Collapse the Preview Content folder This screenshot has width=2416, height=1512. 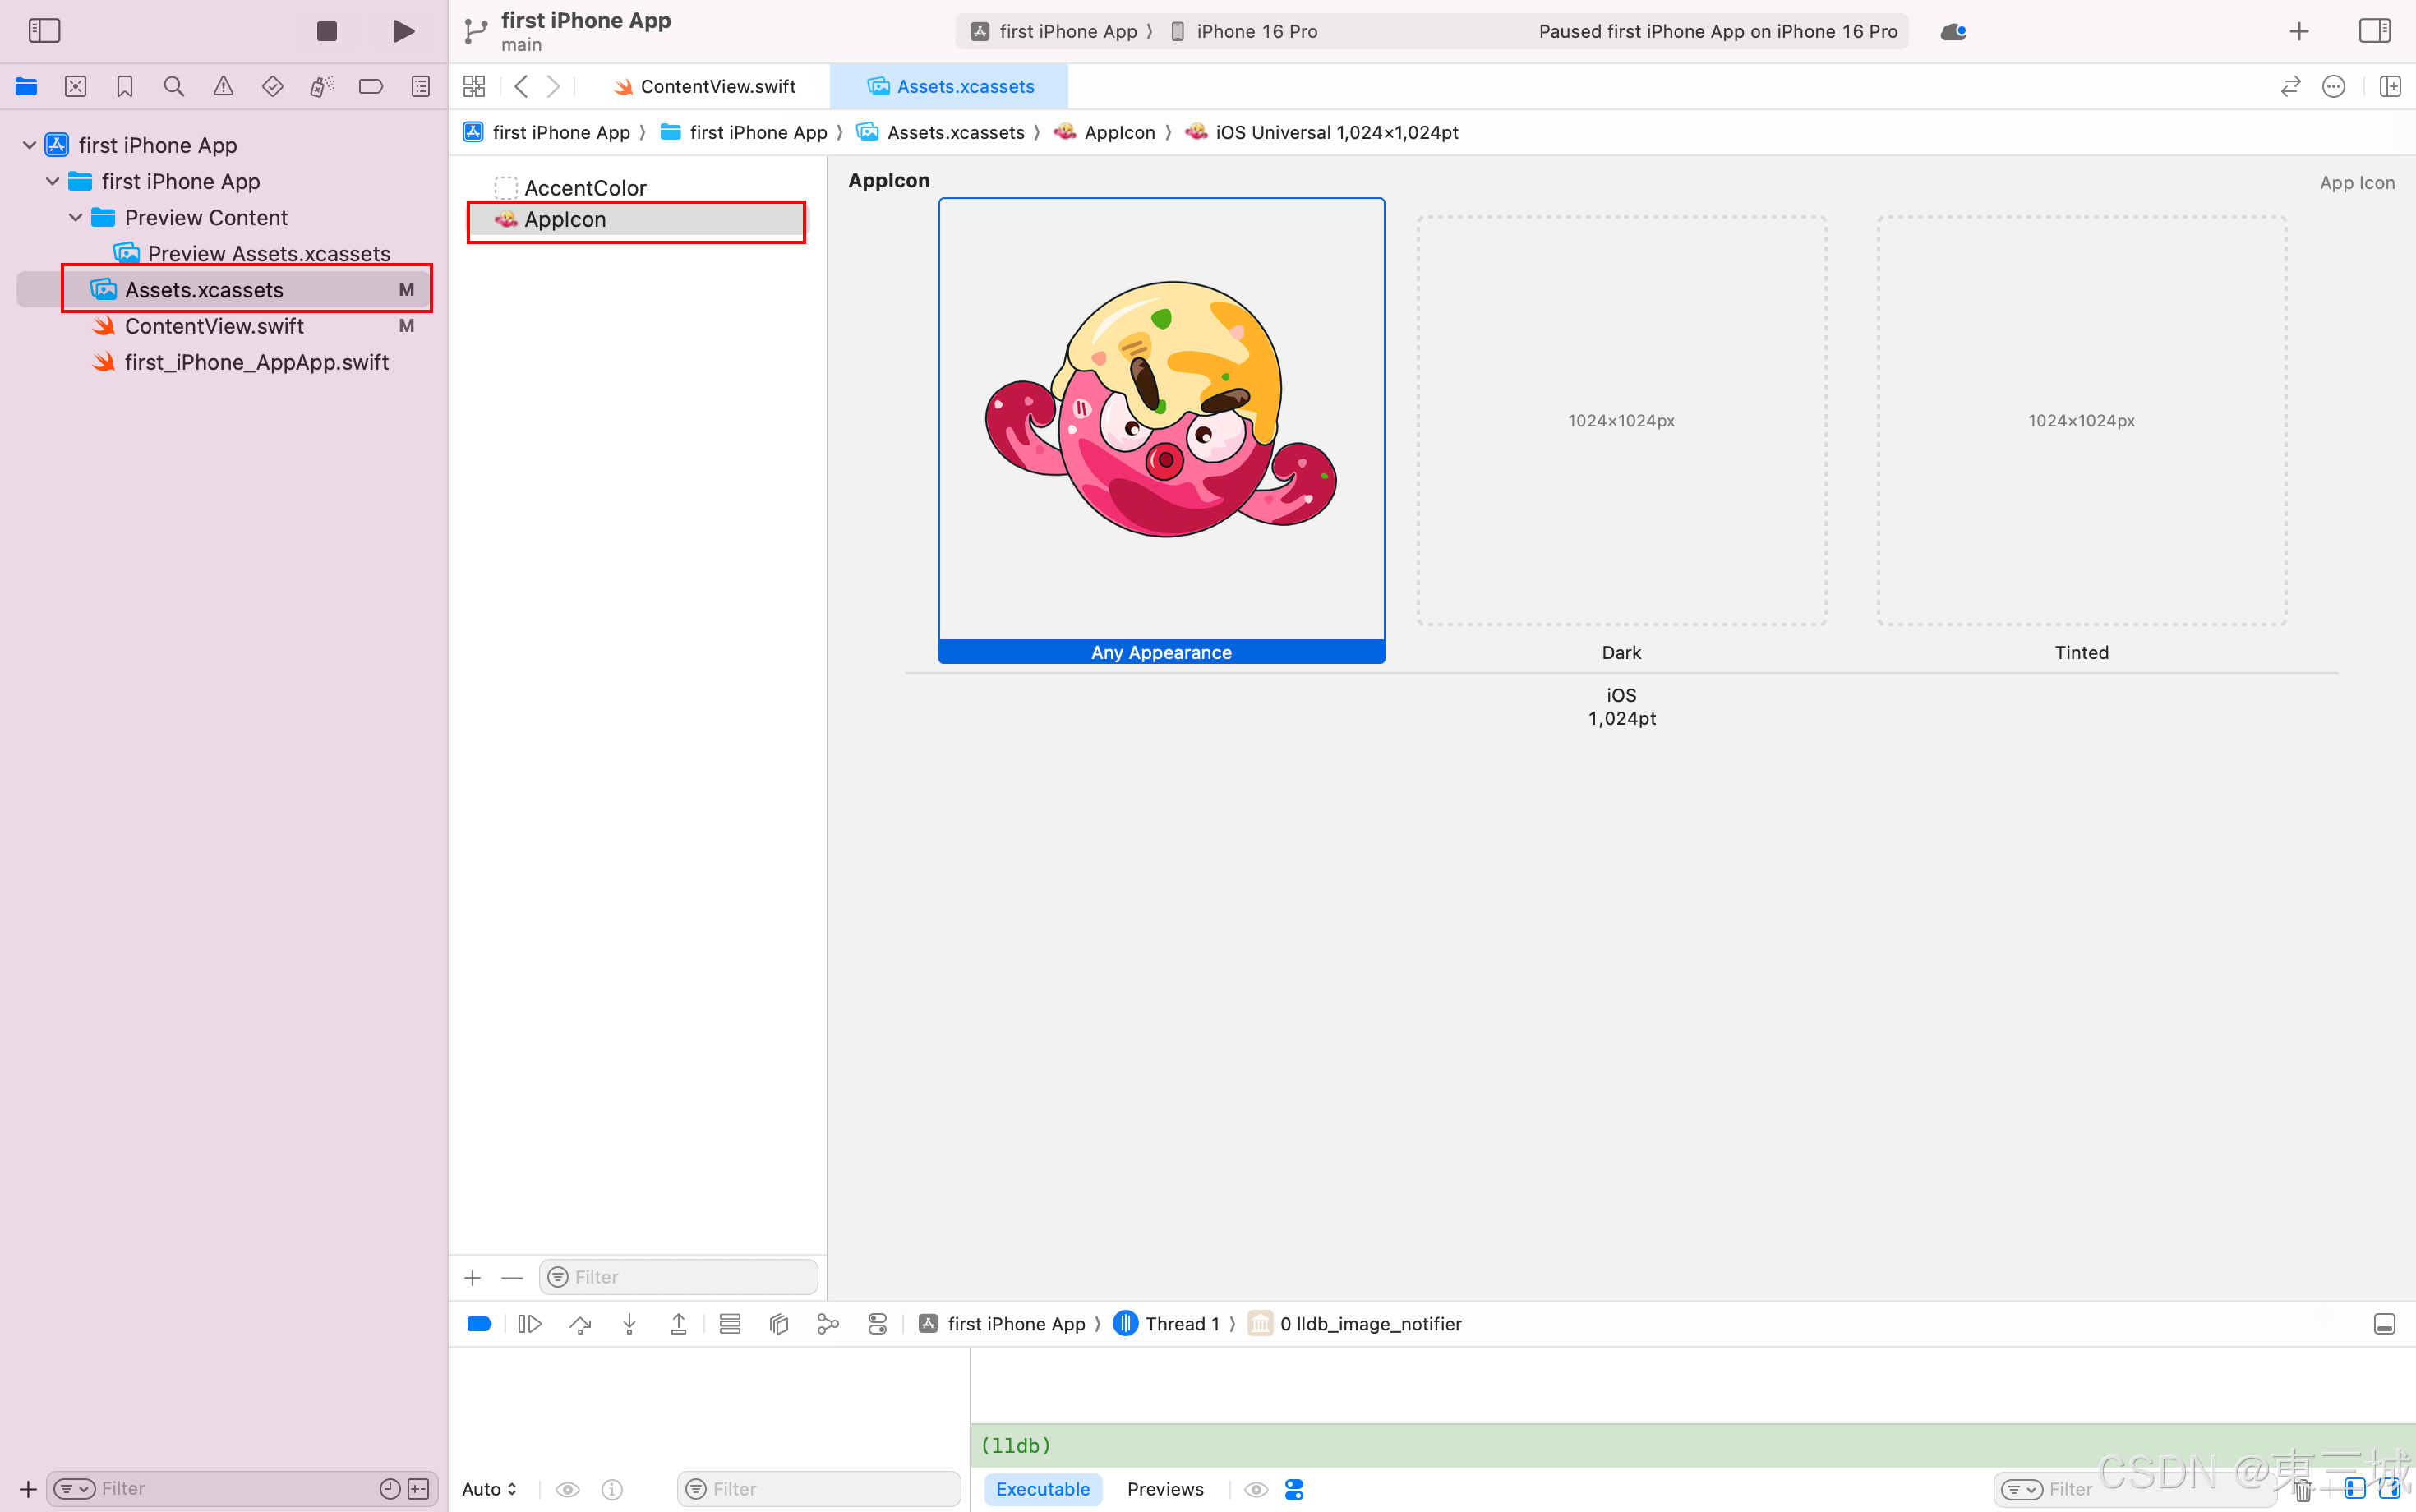[75, 217]
